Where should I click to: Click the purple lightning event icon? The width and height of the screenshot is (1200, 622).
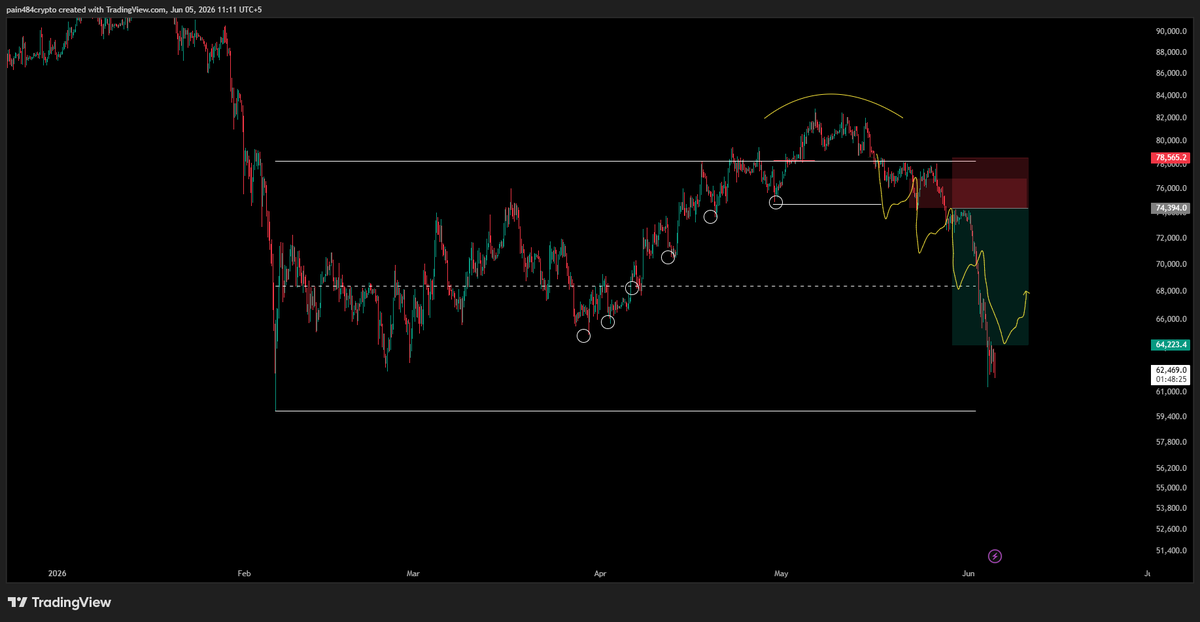click(x=995, y=555)
